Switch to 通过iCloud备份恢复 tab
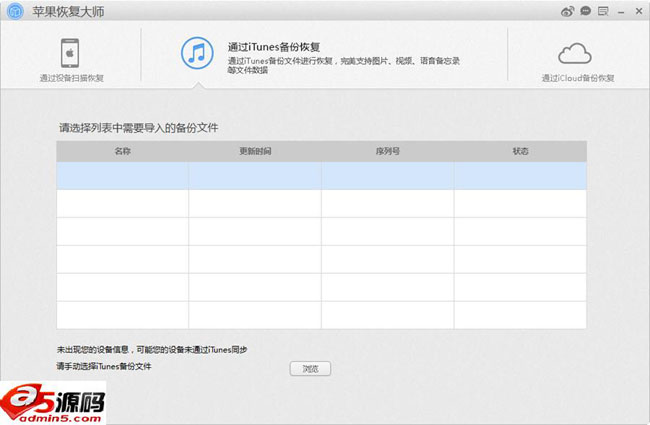This screenshot has height=425, width=650. [x=577, y=78]
